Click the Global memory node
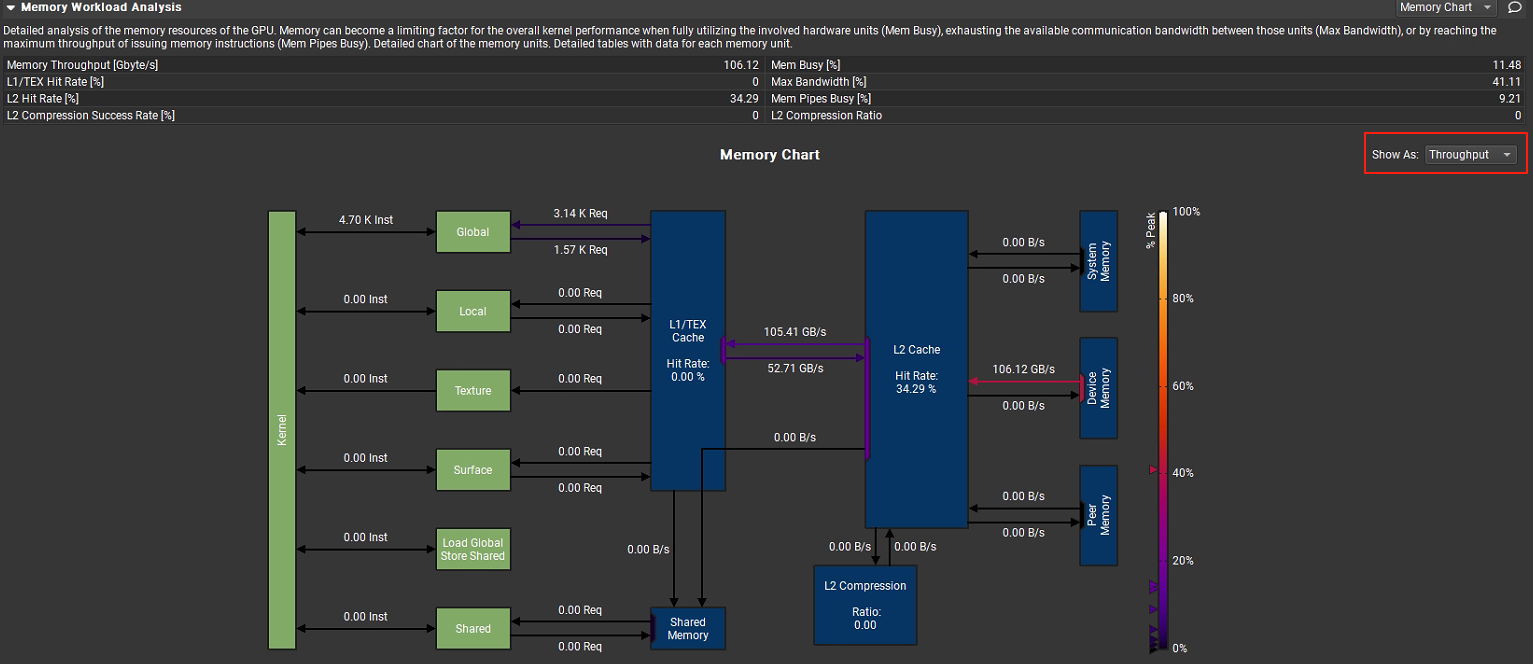 pos(473,232)
